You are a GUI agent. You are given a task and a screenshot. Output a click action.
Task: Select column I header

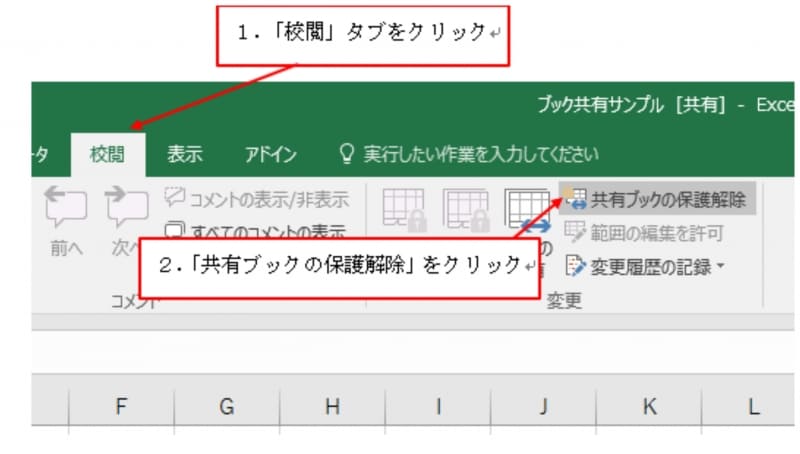[x=438, y=406]
